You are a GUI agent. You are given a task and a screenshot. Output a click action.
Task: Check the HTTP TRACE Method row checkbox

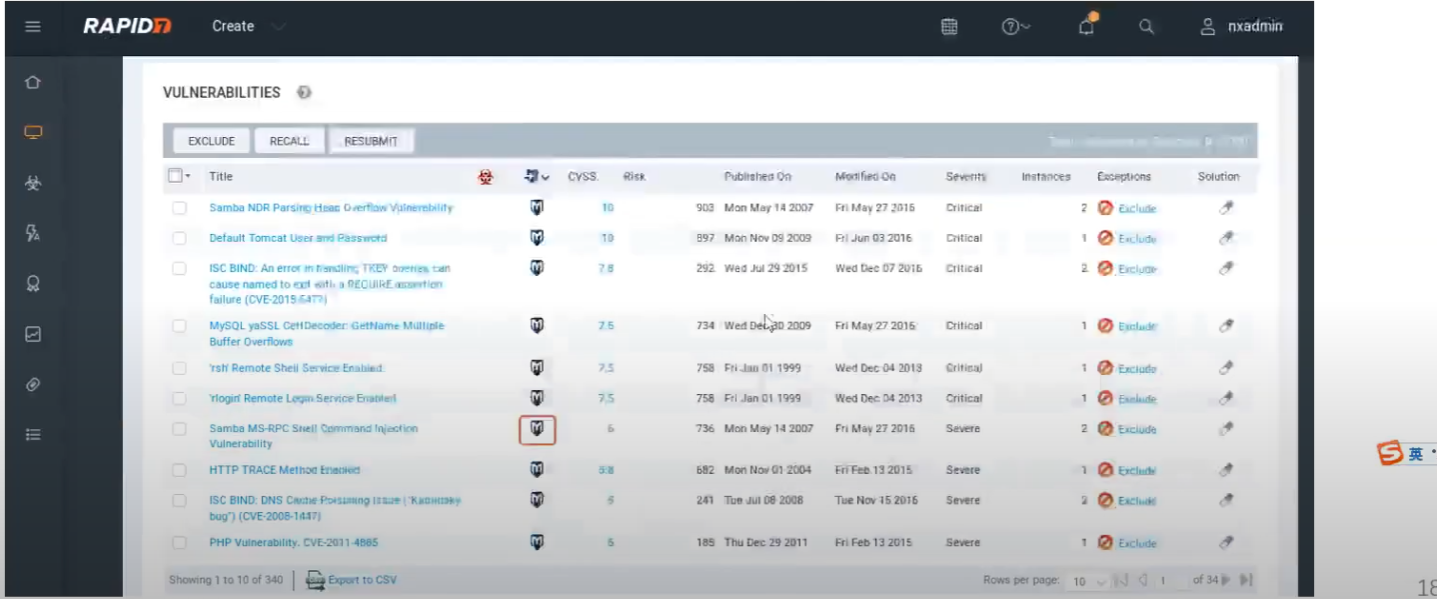(179, 470)
